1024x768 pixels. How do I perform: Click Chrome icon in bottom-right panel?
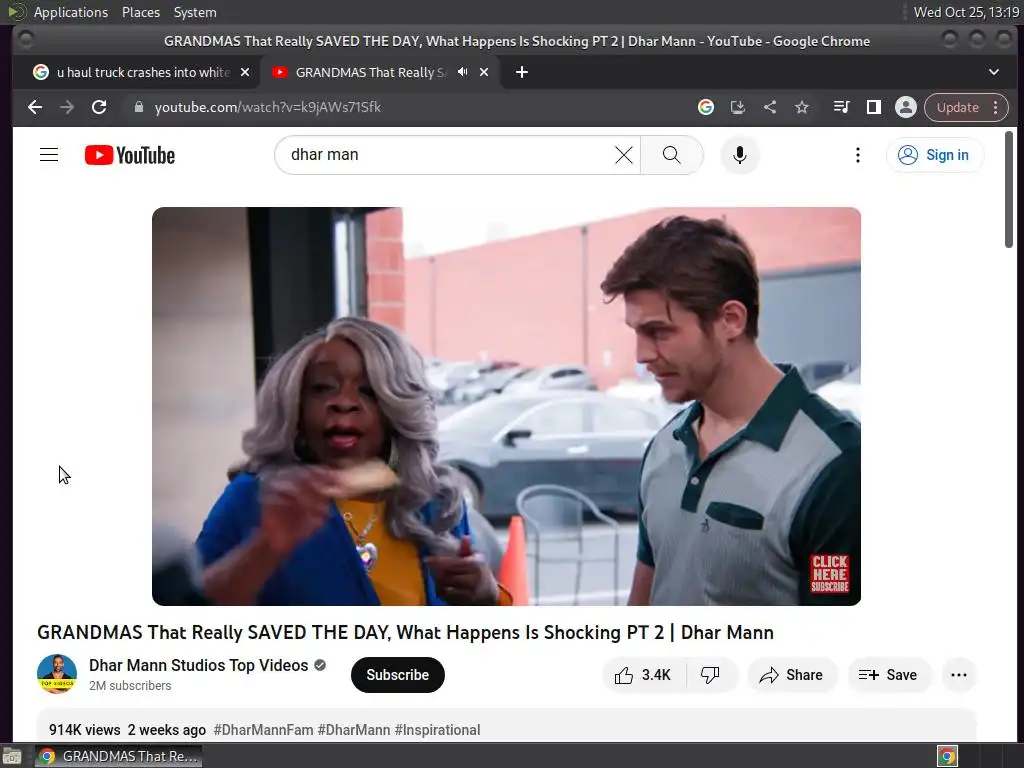click(947, 756)
